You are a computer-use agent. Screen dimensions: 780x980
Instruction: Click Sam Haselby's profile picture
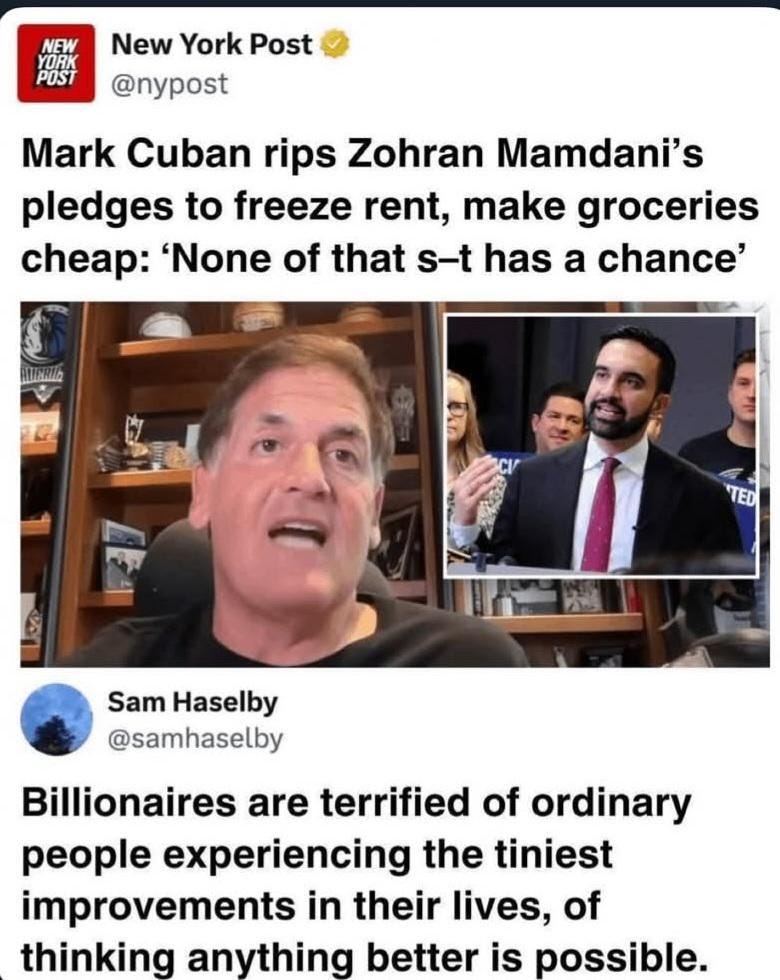tap(56, 719)
